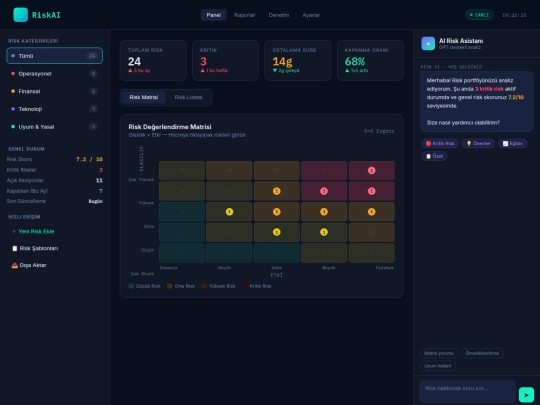Image resolution: width=540 pixels, height=405 pixels.
Task: Select the Tümü category
Action: pyautogui.click(x=54, y=56)
